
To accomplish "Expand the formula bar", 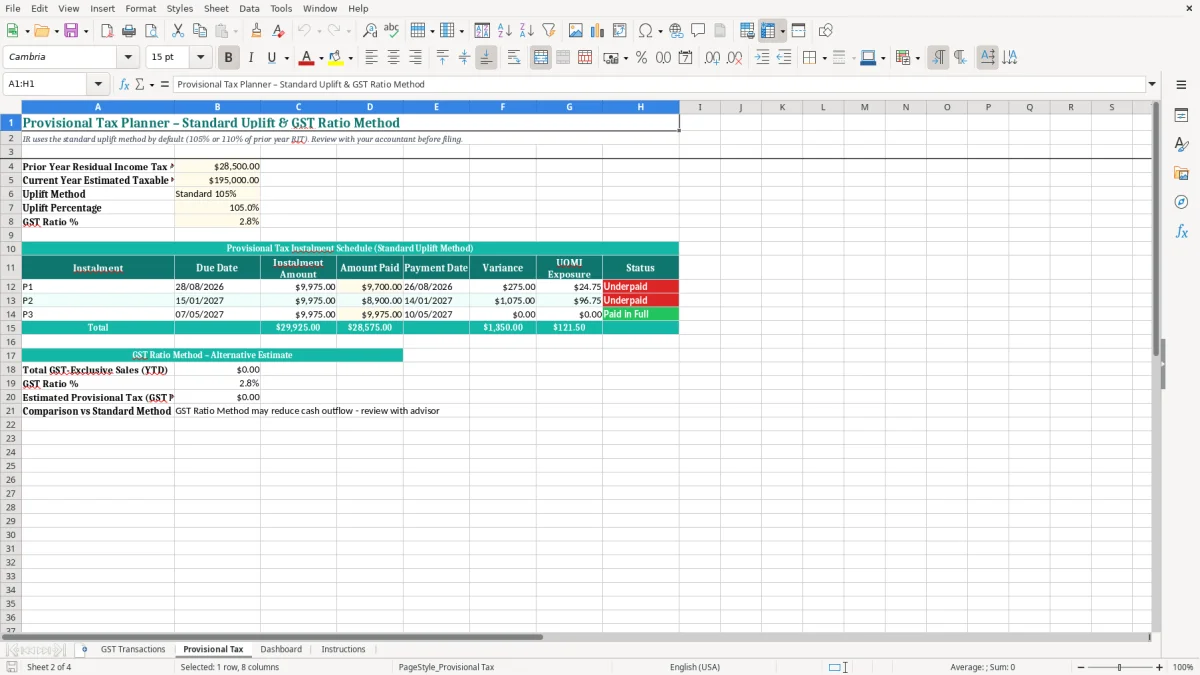I will tap(1152, 84).
